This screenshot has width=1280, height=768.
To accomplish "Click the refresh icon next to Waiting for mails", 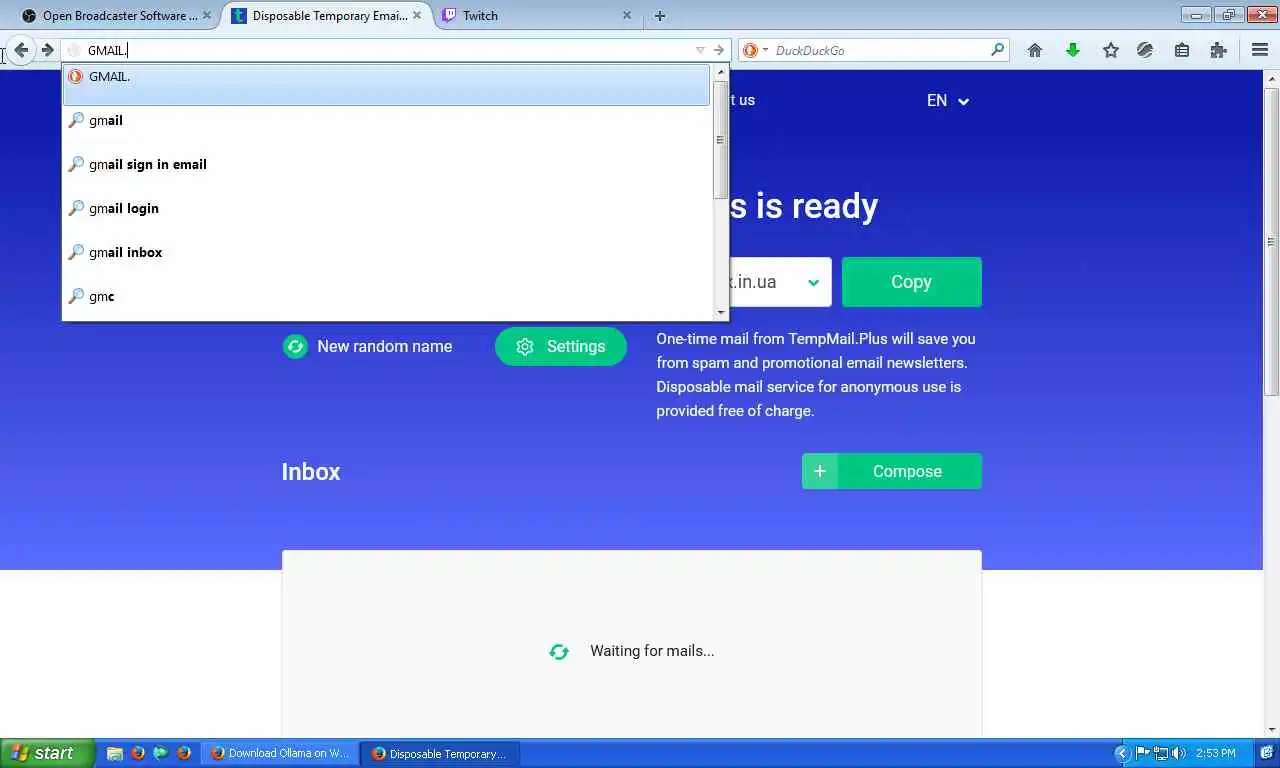I will click(x=559, y=651).
